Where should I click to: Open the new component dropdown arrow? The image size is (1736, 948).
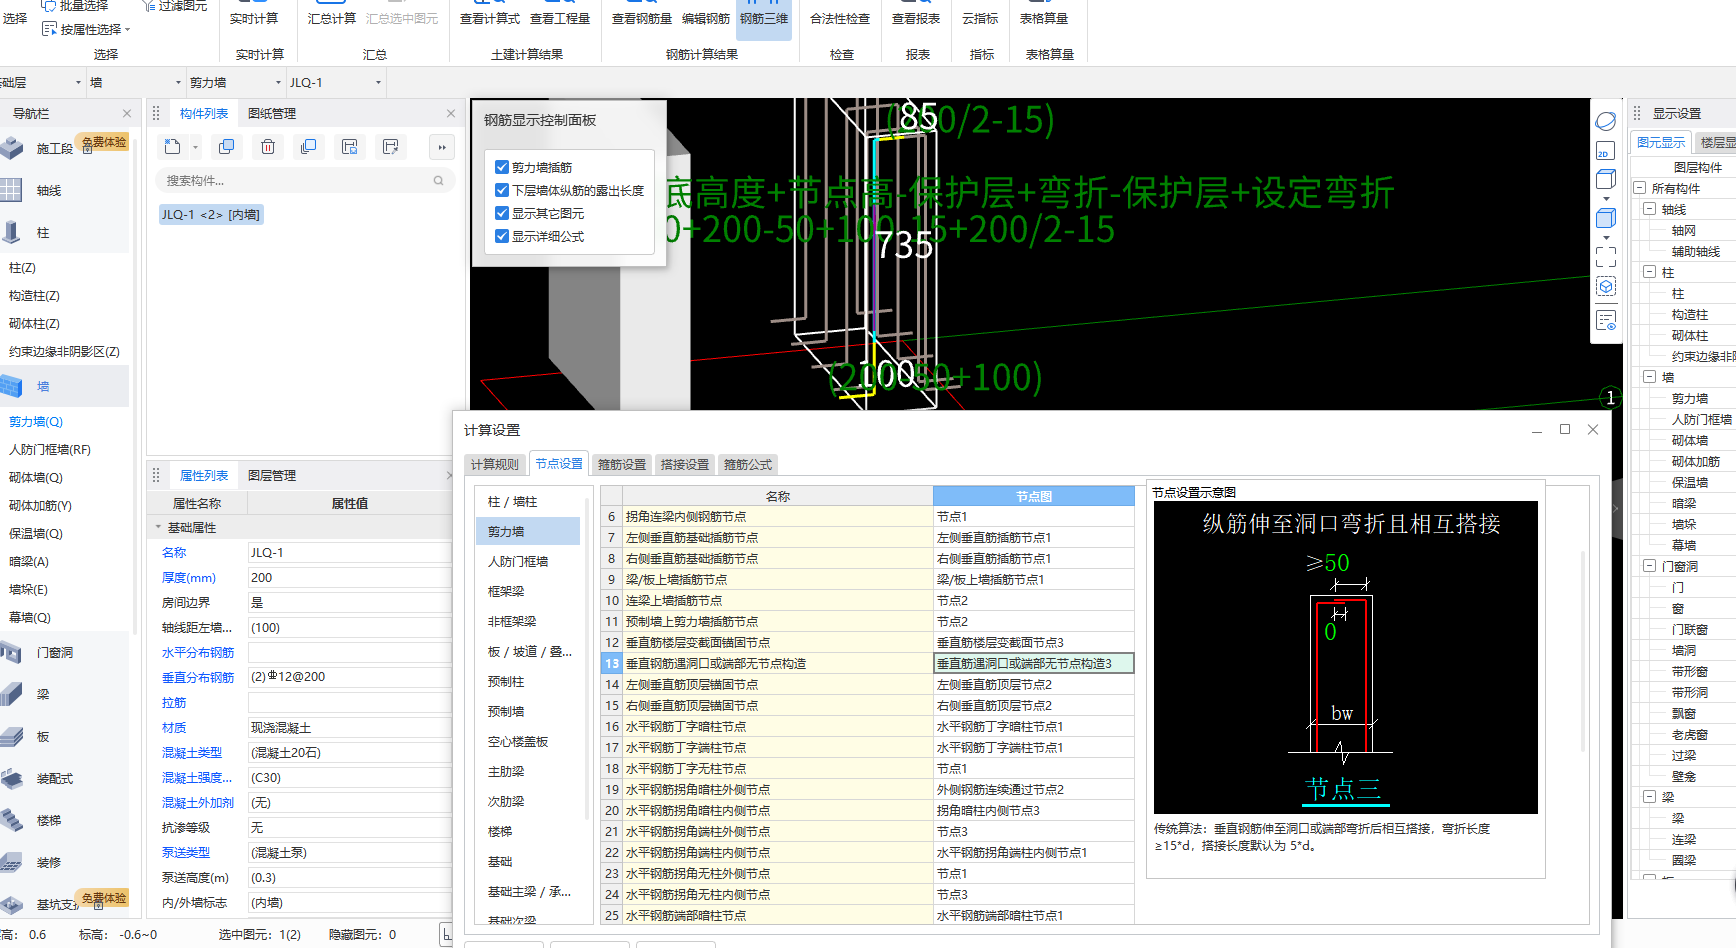(x=195, y=148)
